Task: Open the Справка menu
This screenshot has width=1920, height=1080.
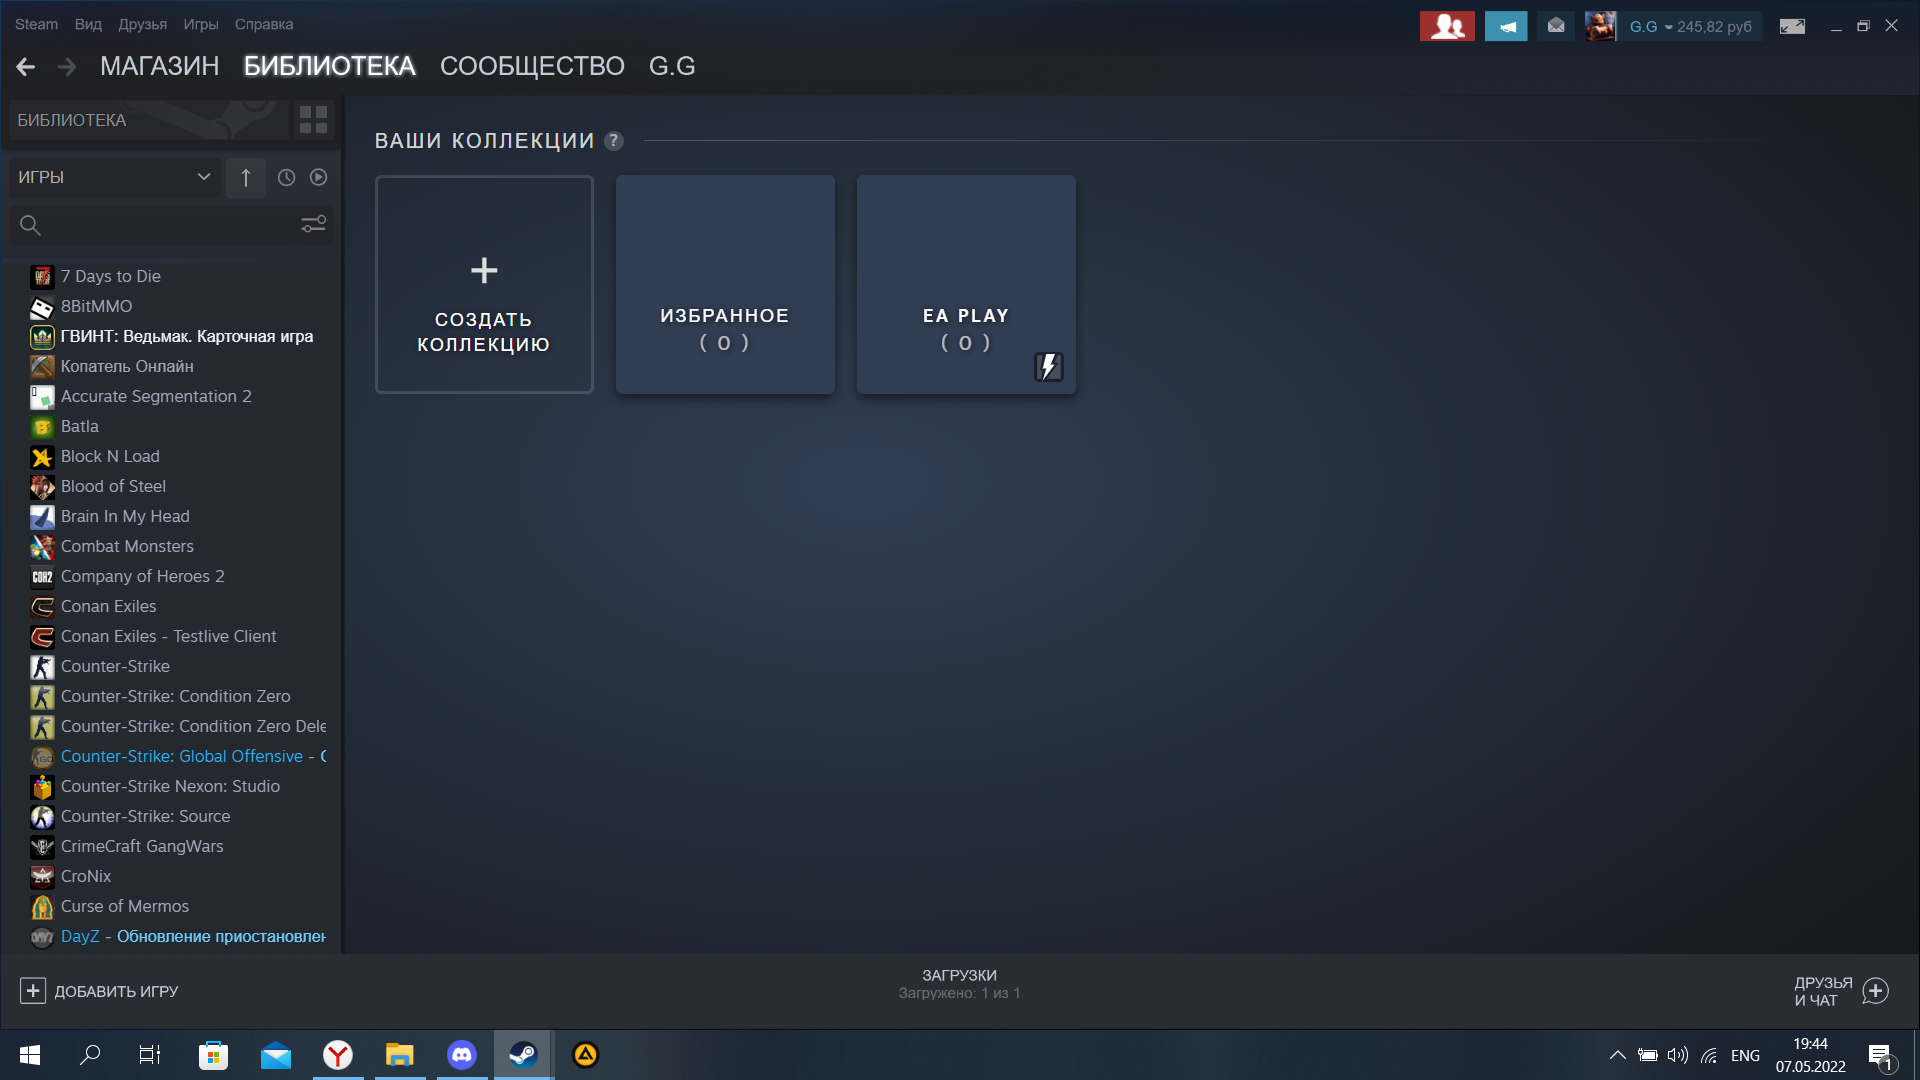Action: tap(264, 24)
